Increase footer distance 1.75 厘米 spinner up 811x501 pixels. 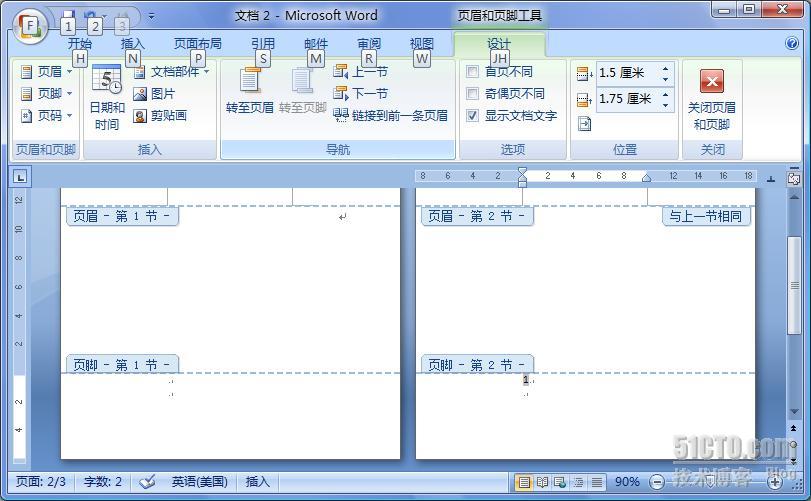[666, 94]
